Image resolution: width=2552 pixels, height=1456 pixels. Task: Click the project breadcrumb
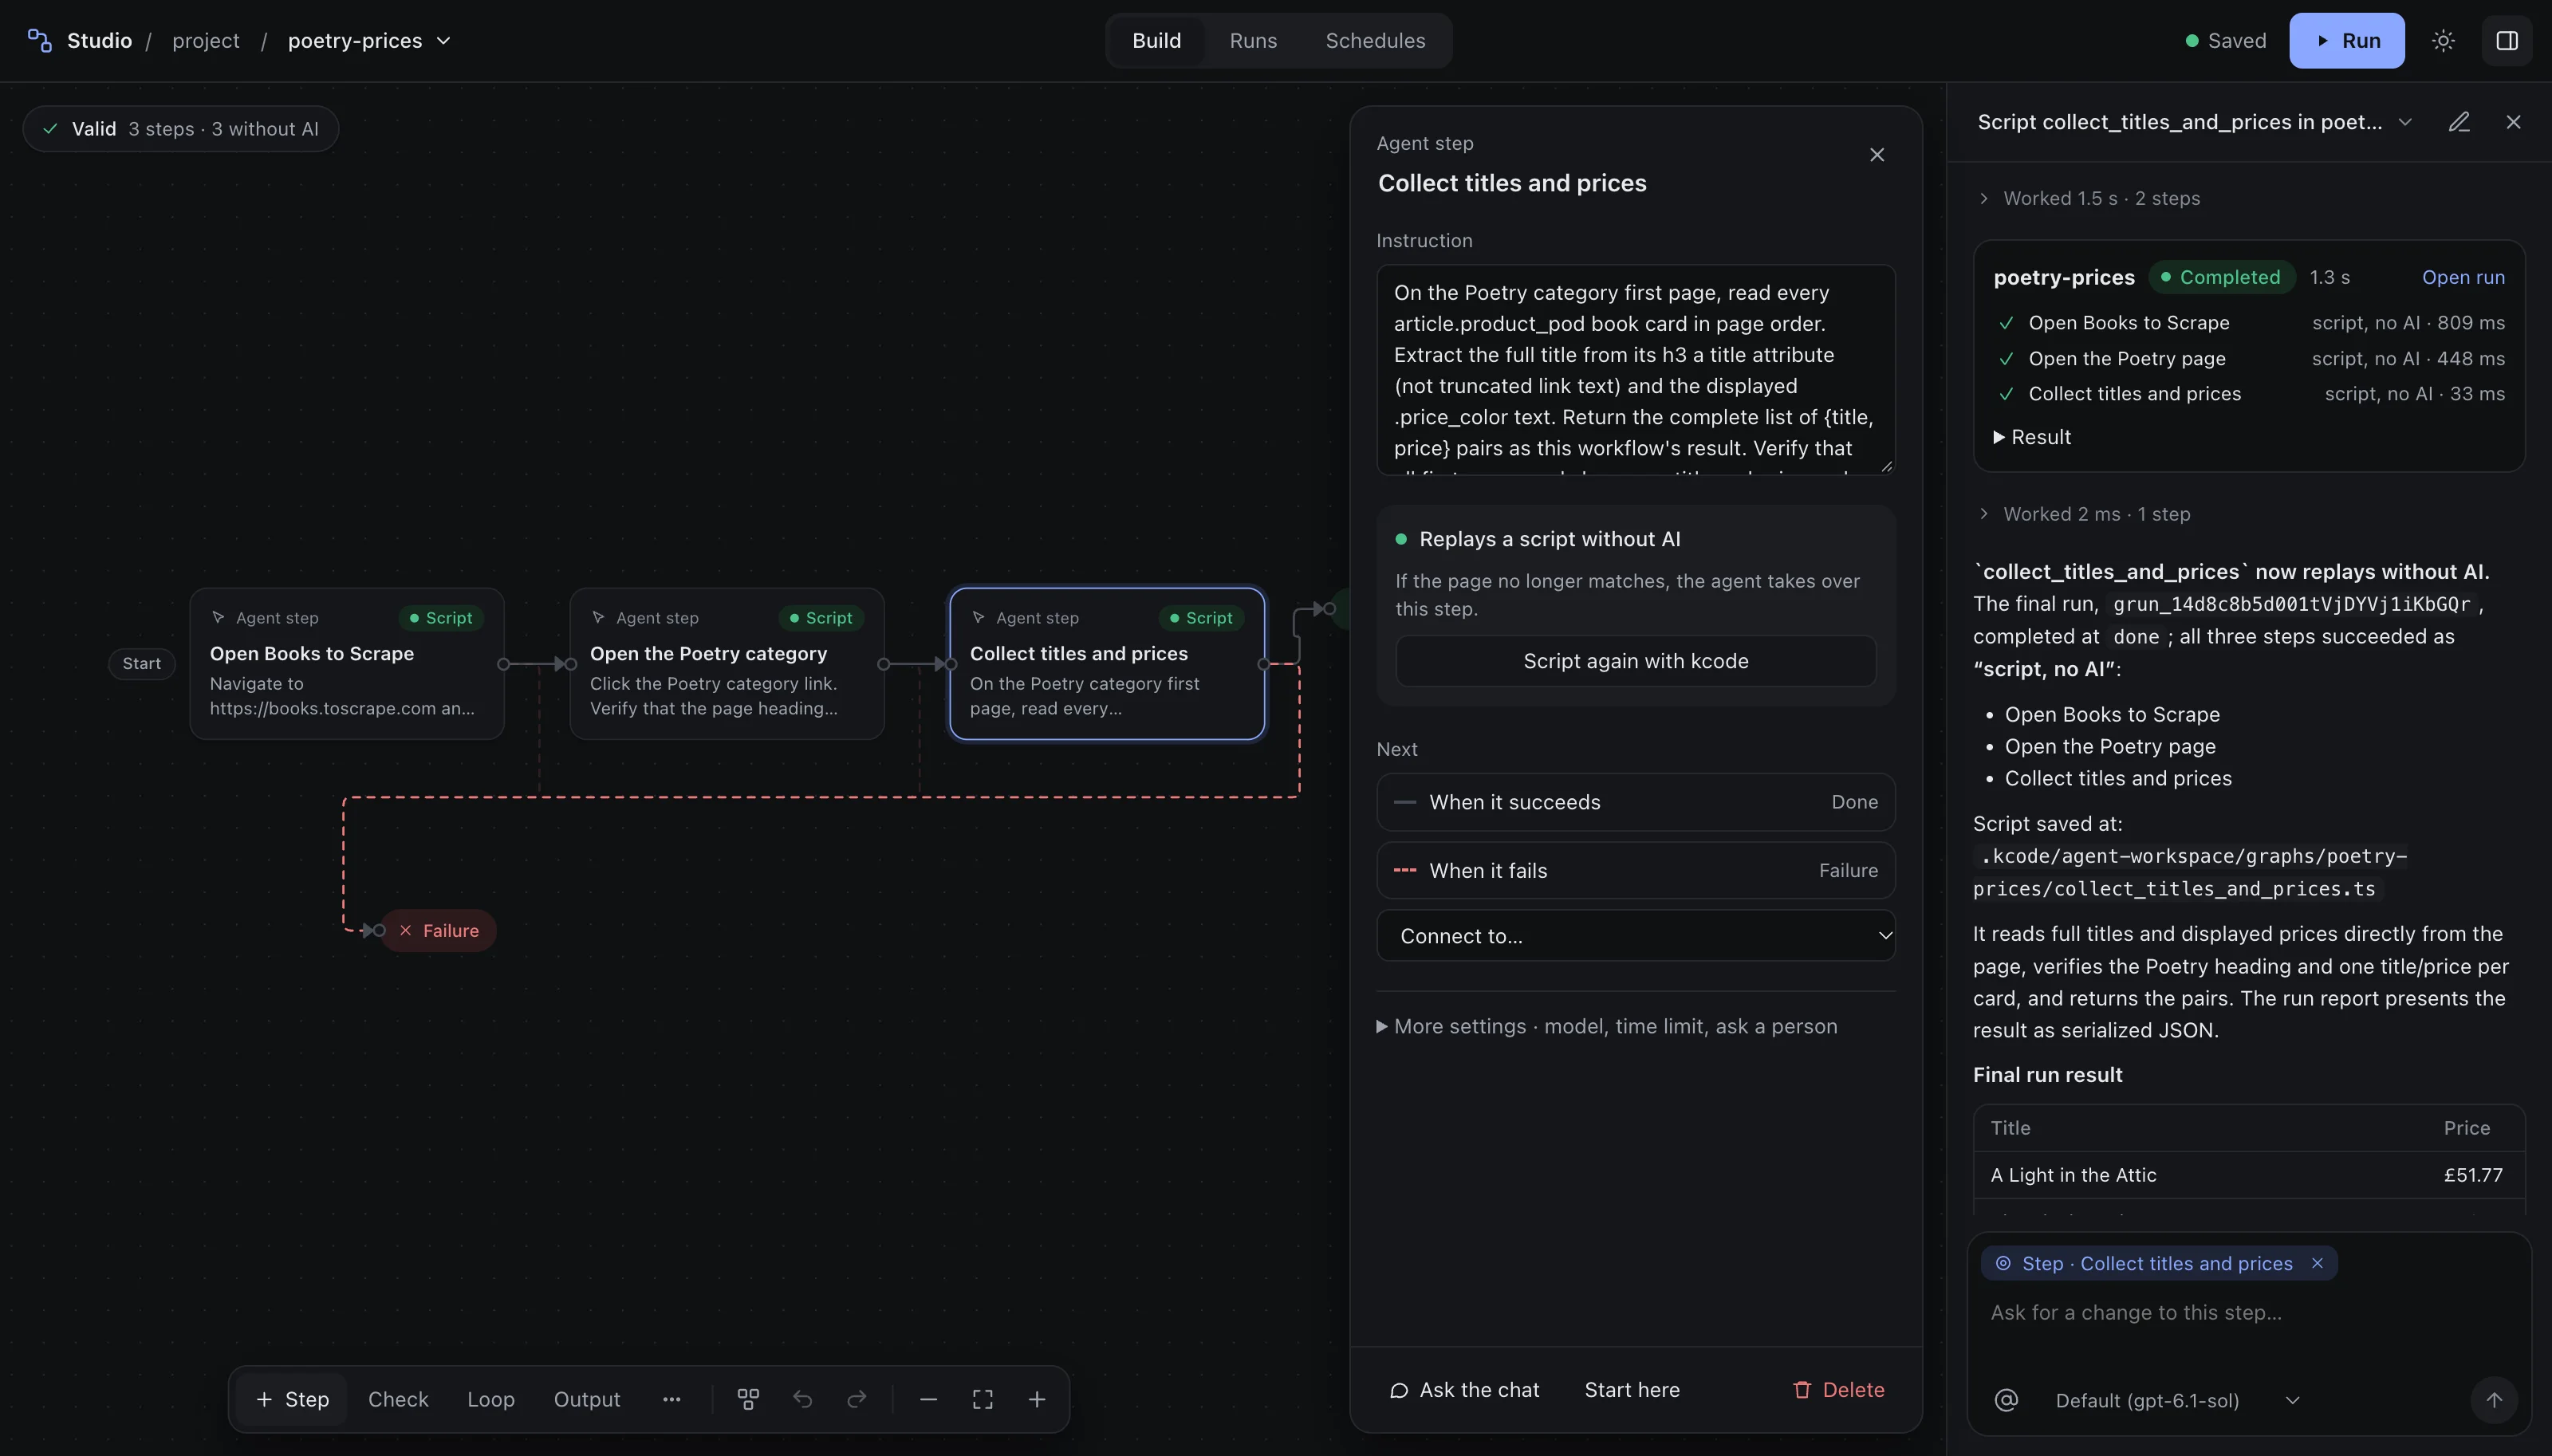pos(206,41)
